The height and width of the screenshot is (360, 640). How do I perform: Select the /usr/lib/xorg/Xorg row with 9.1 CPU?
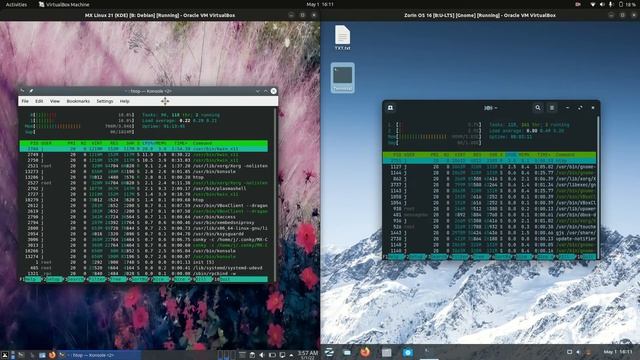[144, 166]
